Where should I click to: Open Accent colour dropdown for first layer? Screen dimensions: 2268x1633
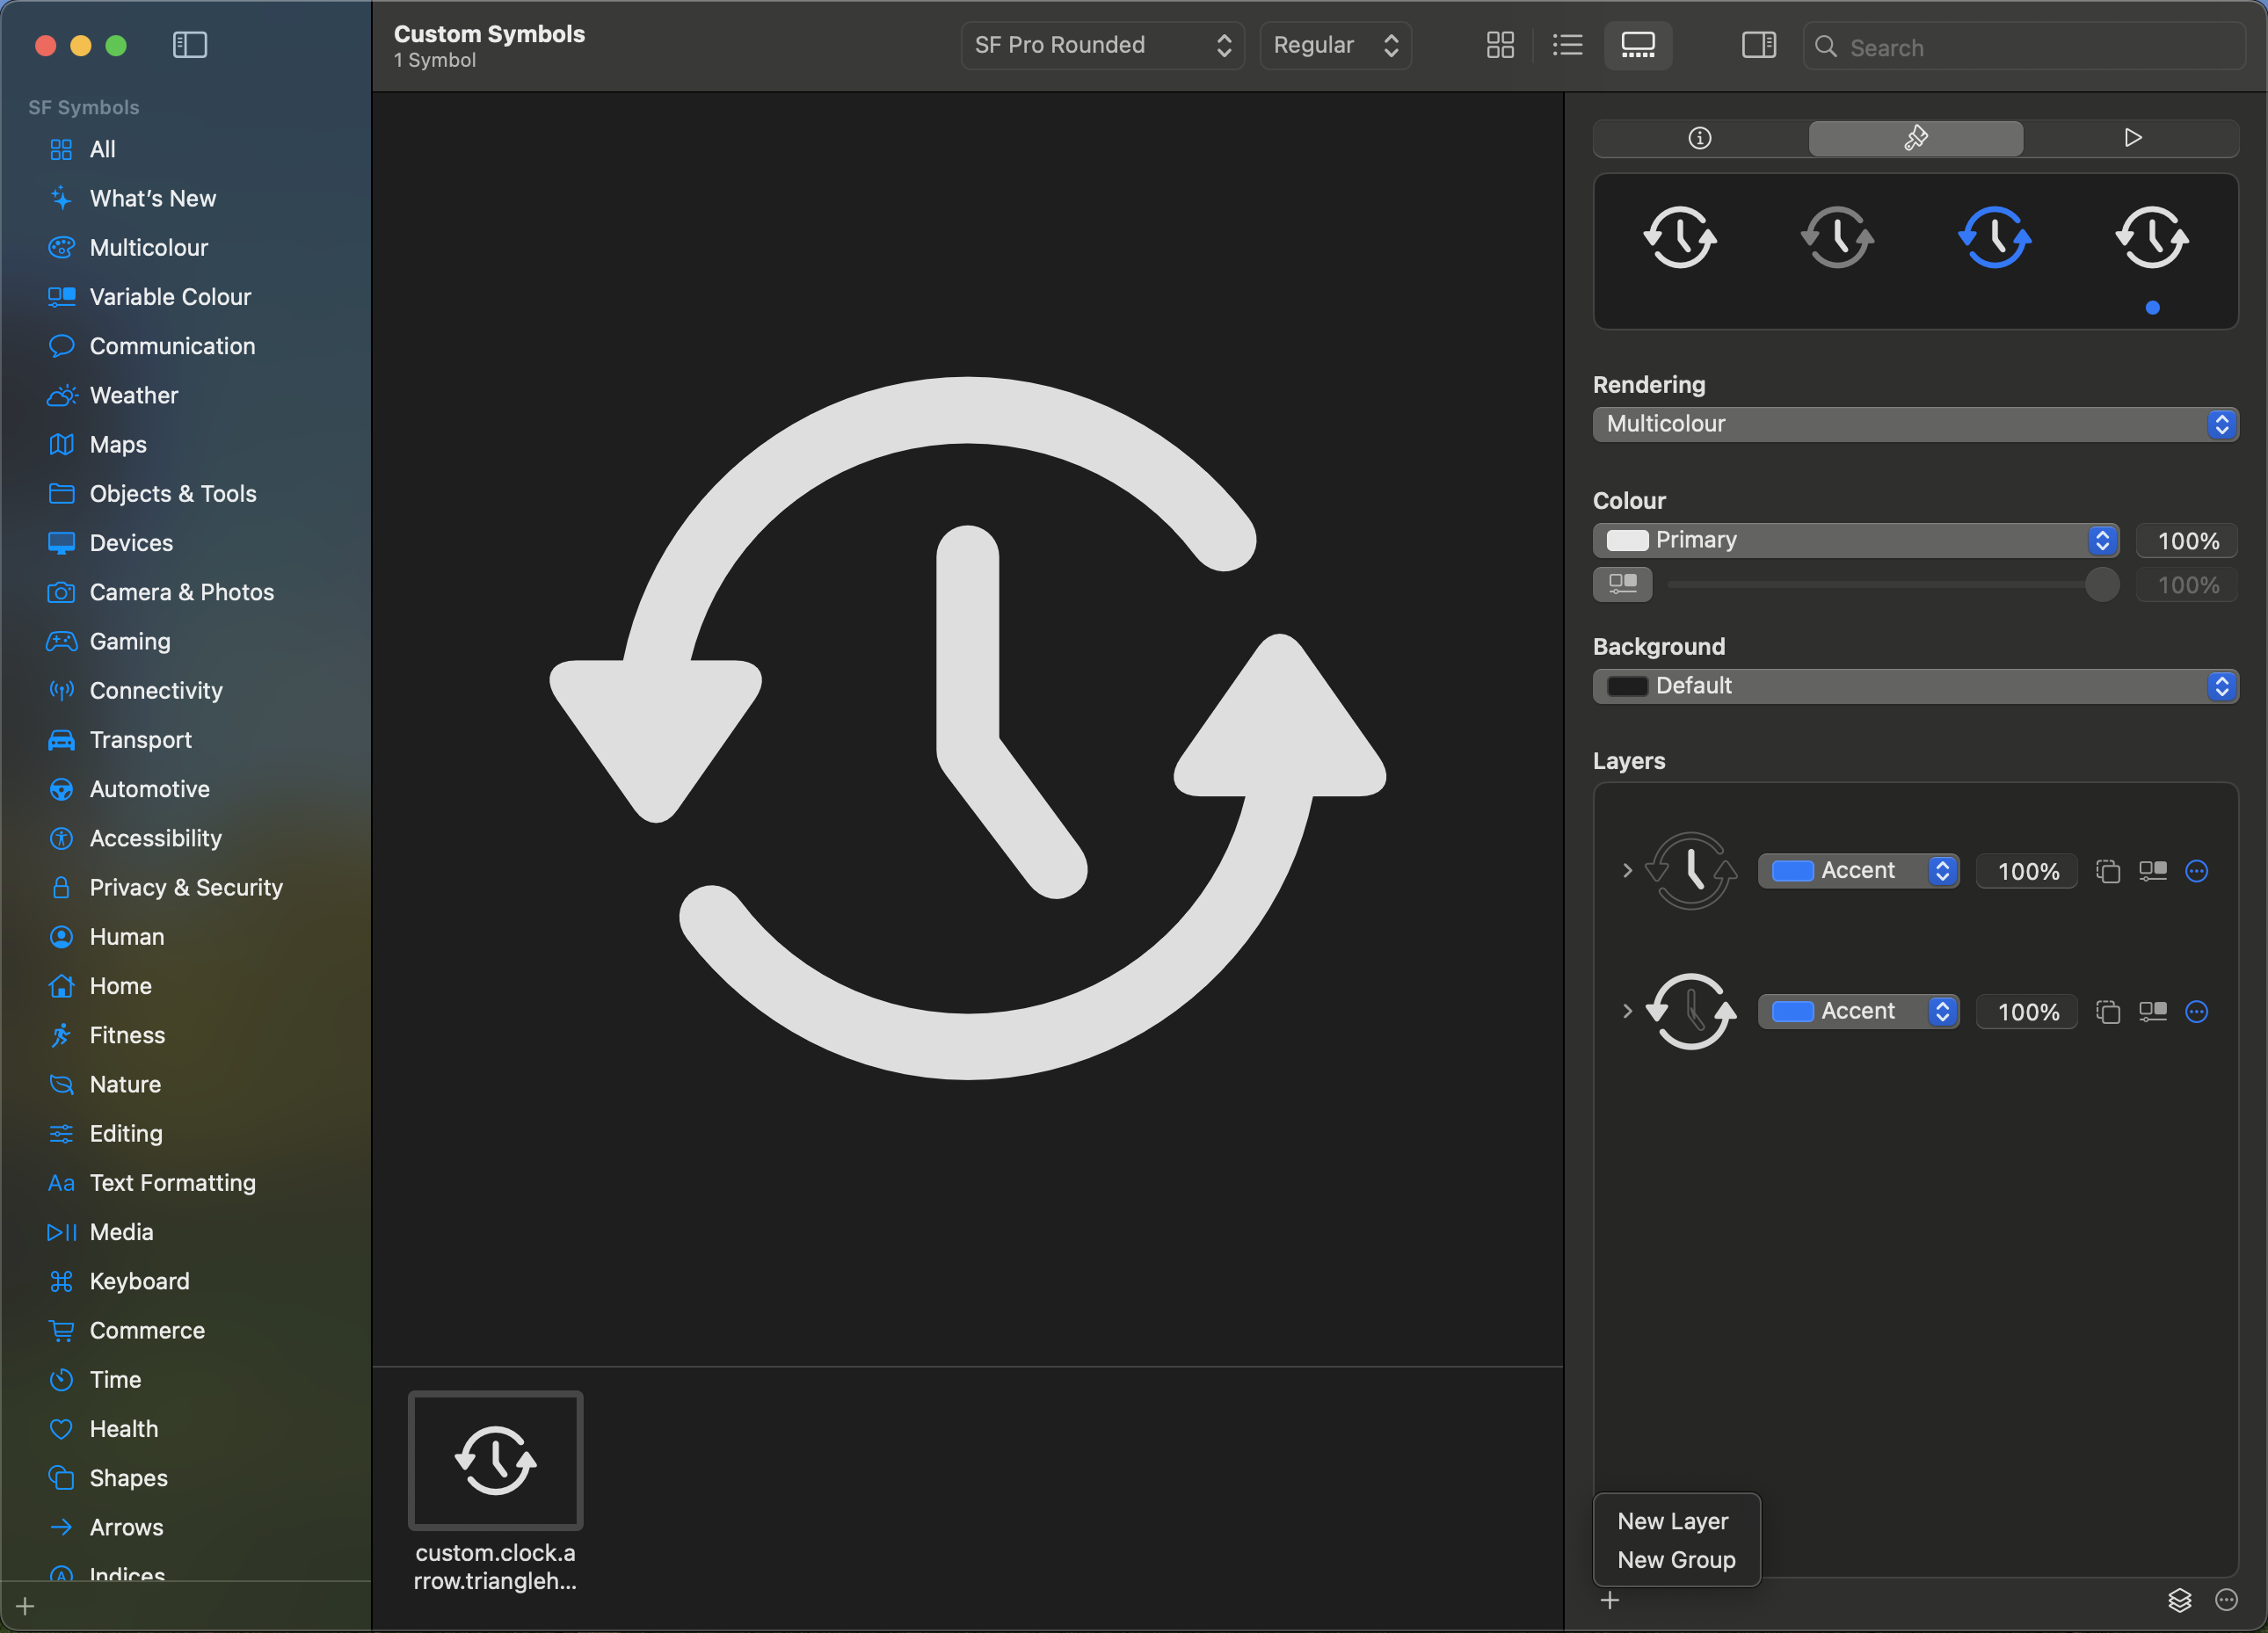(x=1858, y=871)
